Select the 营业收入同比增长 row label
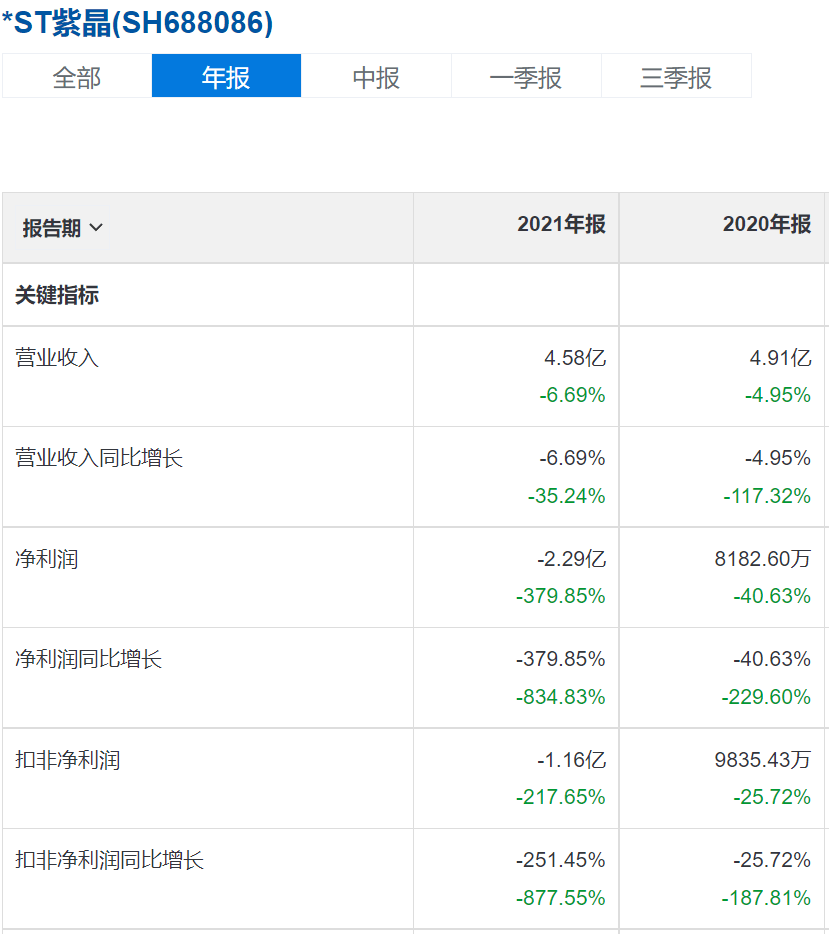The width and height of the screenshot is (829, 934). 99,458
